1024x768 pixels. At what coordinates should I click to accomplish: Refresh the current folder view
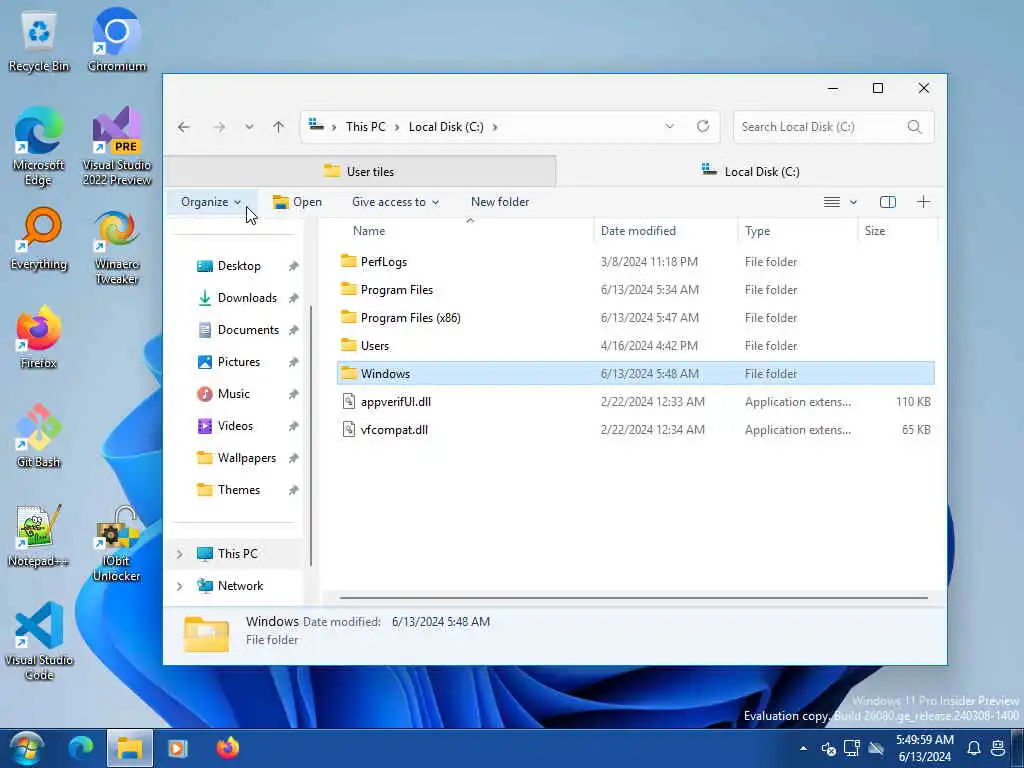pos(703,126)
